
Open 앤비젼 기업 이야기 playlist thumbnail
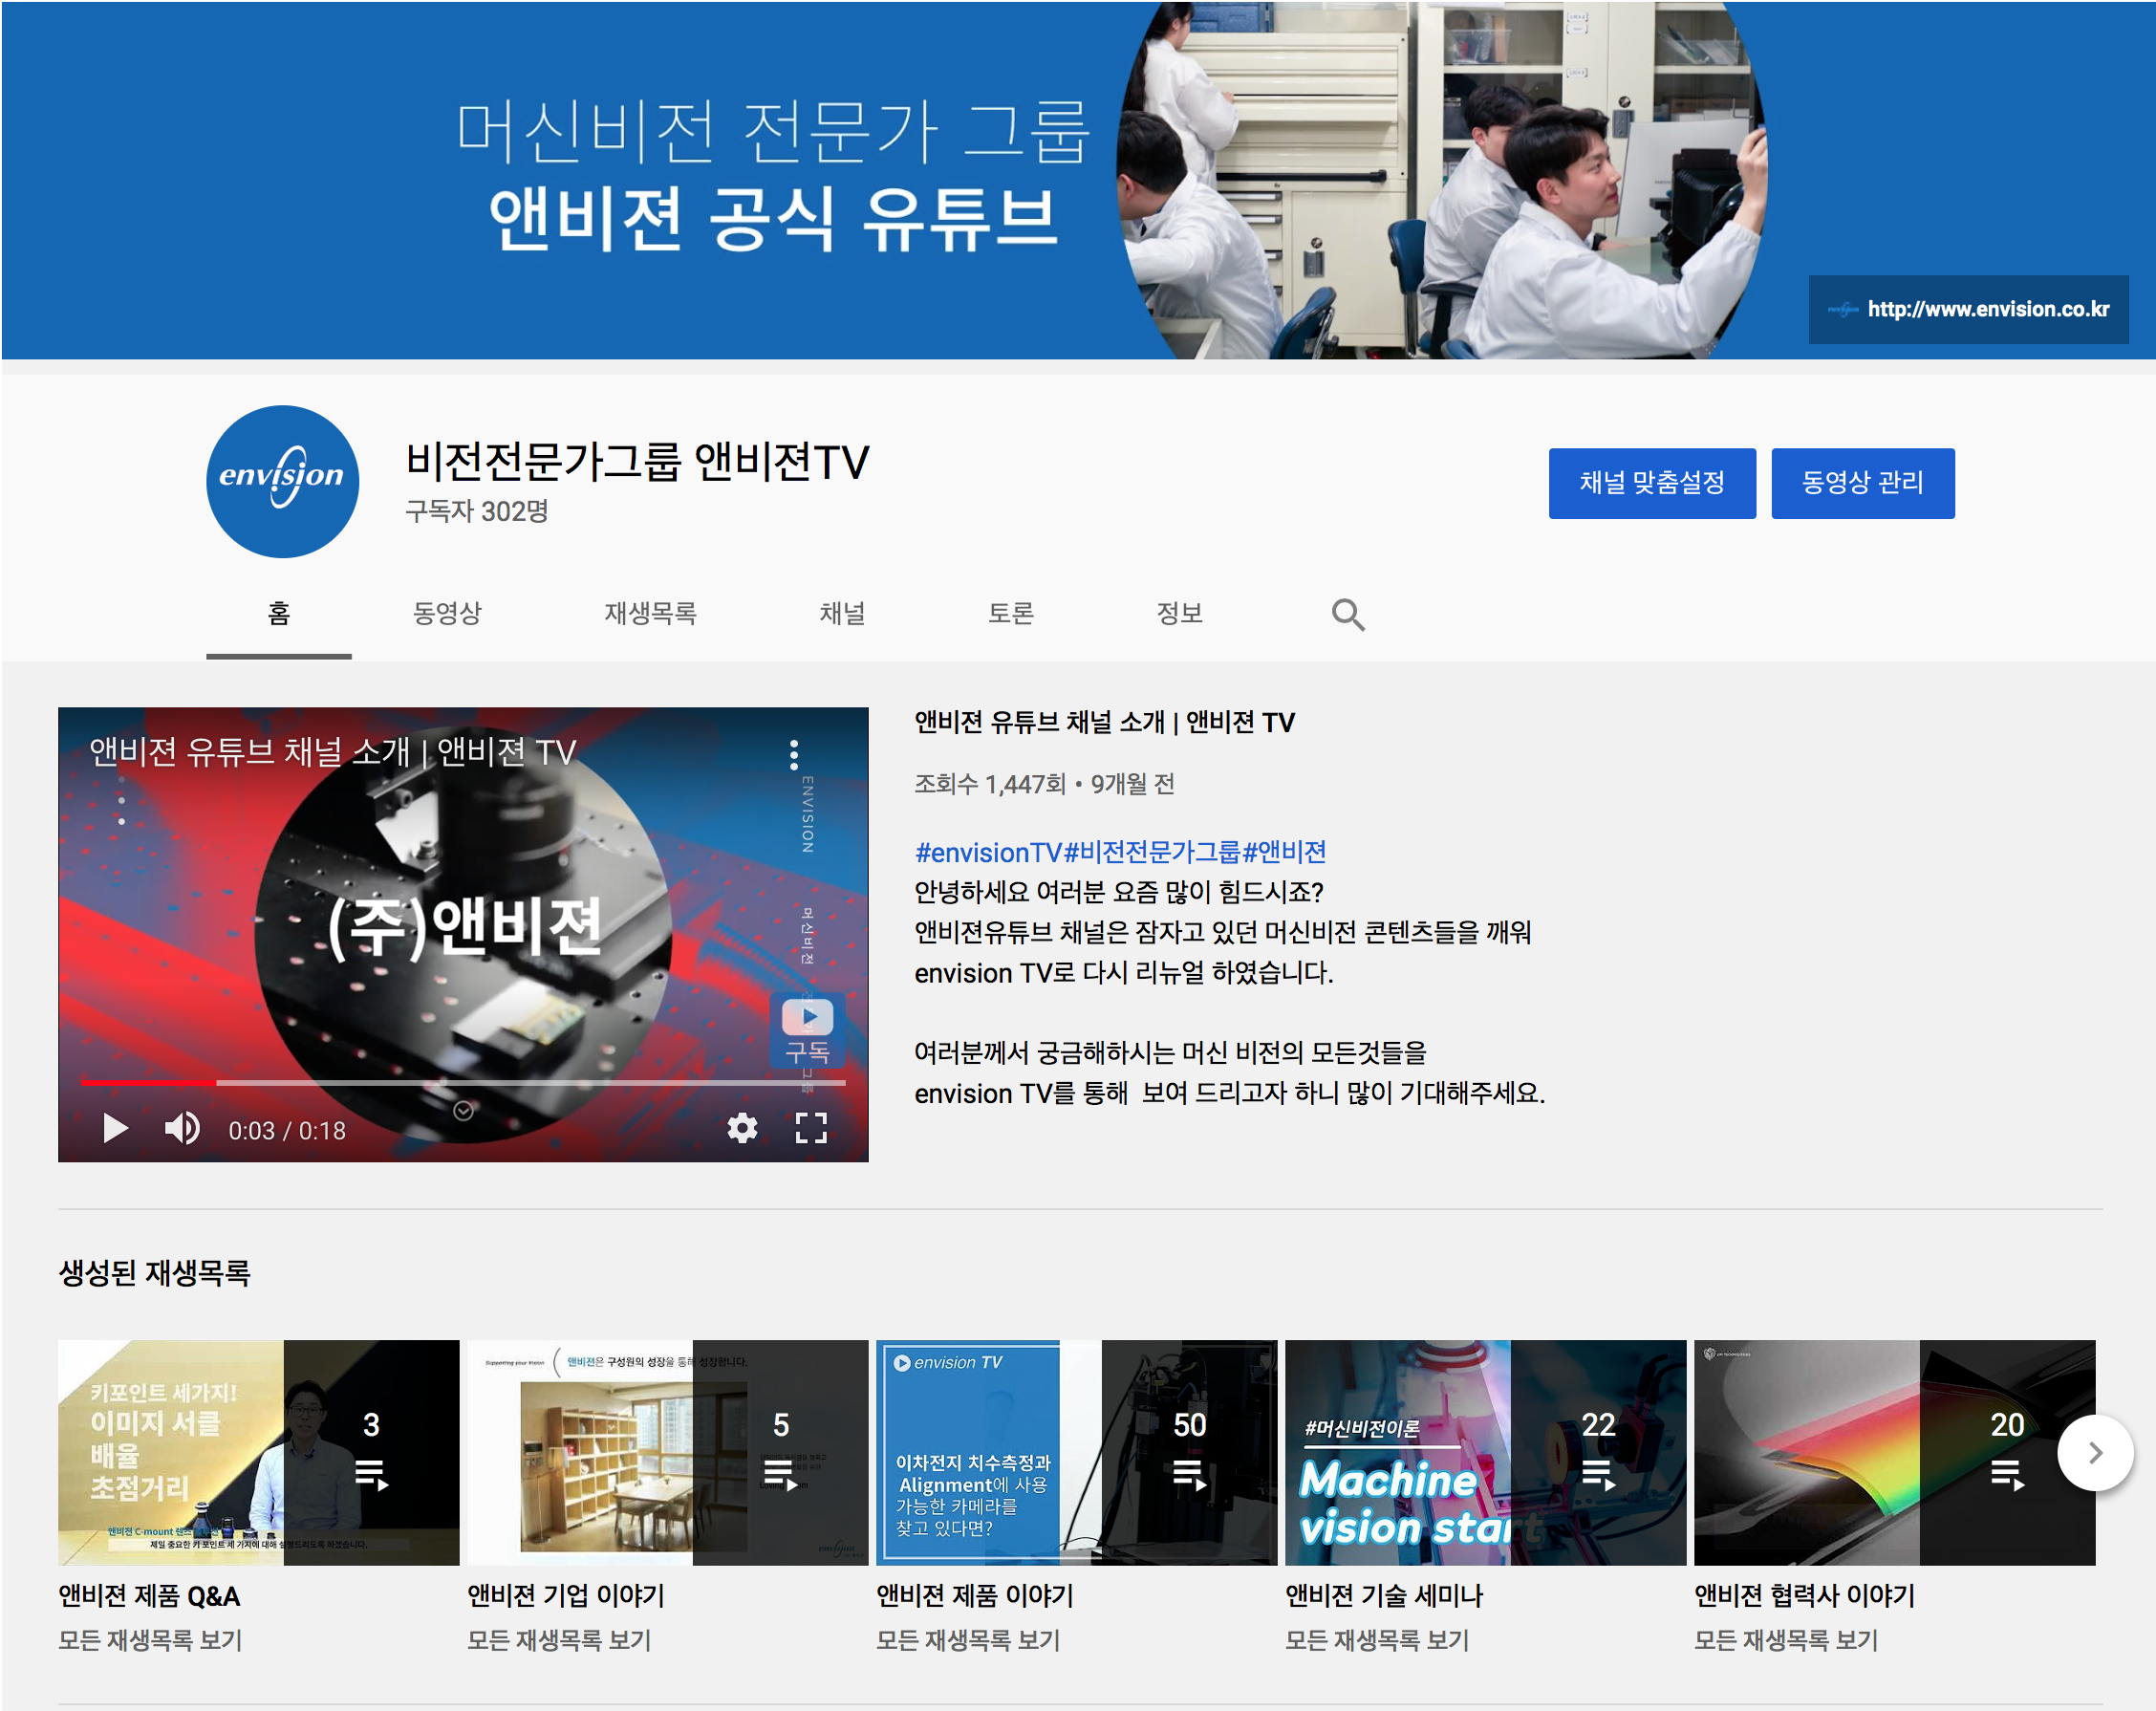pos(668,1452)
